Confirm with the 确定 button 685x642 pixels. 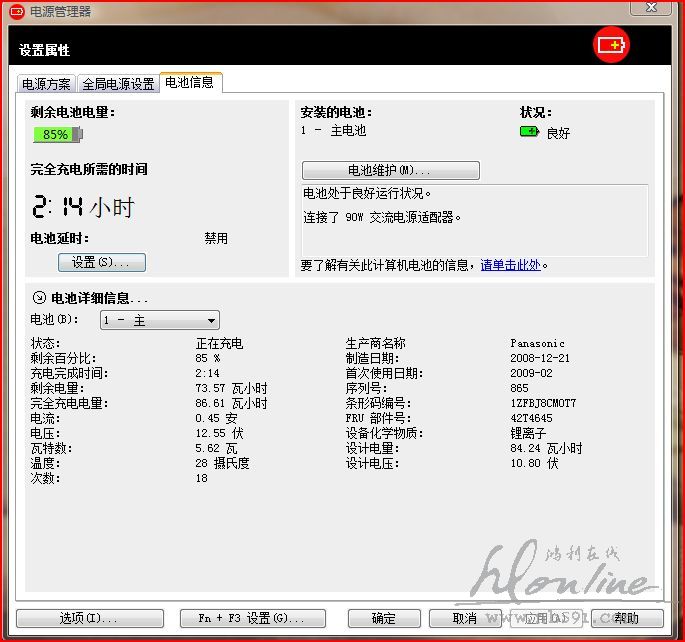pyautogui.click(x=383, y=618)
